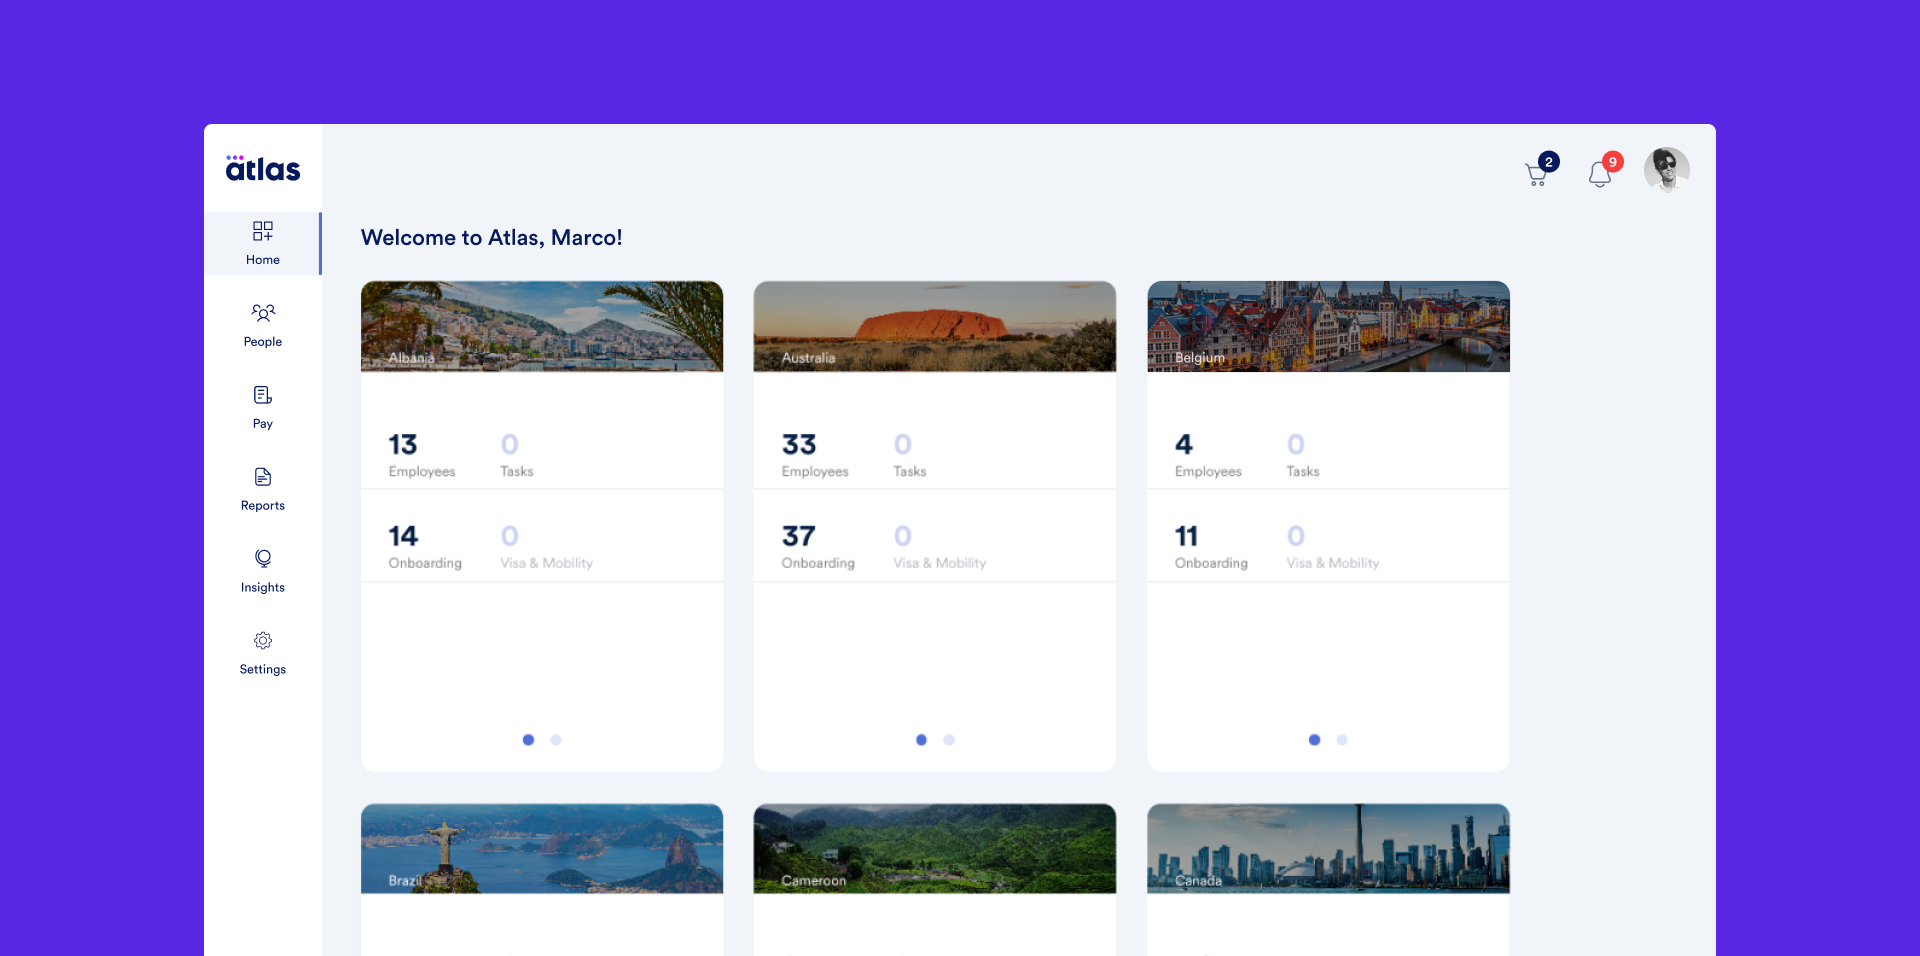Open the Settings gear icon
1920x956 pixels.
pos(263,640)
